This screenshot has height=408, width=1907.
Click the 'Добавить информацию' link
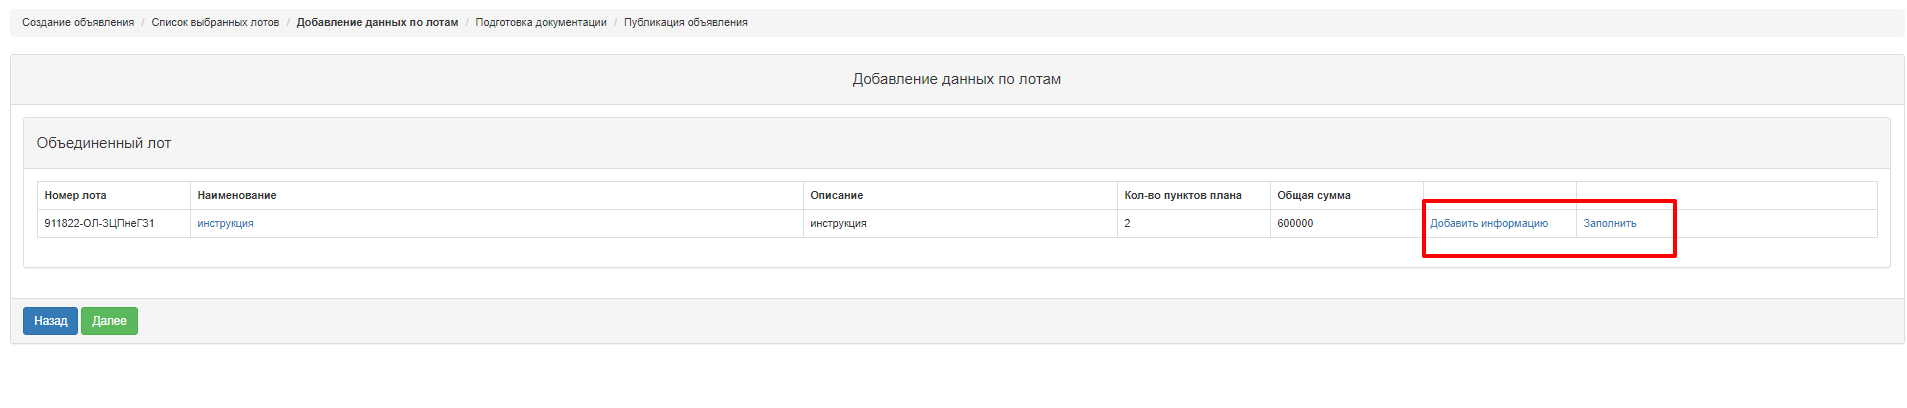point(1488,223)
